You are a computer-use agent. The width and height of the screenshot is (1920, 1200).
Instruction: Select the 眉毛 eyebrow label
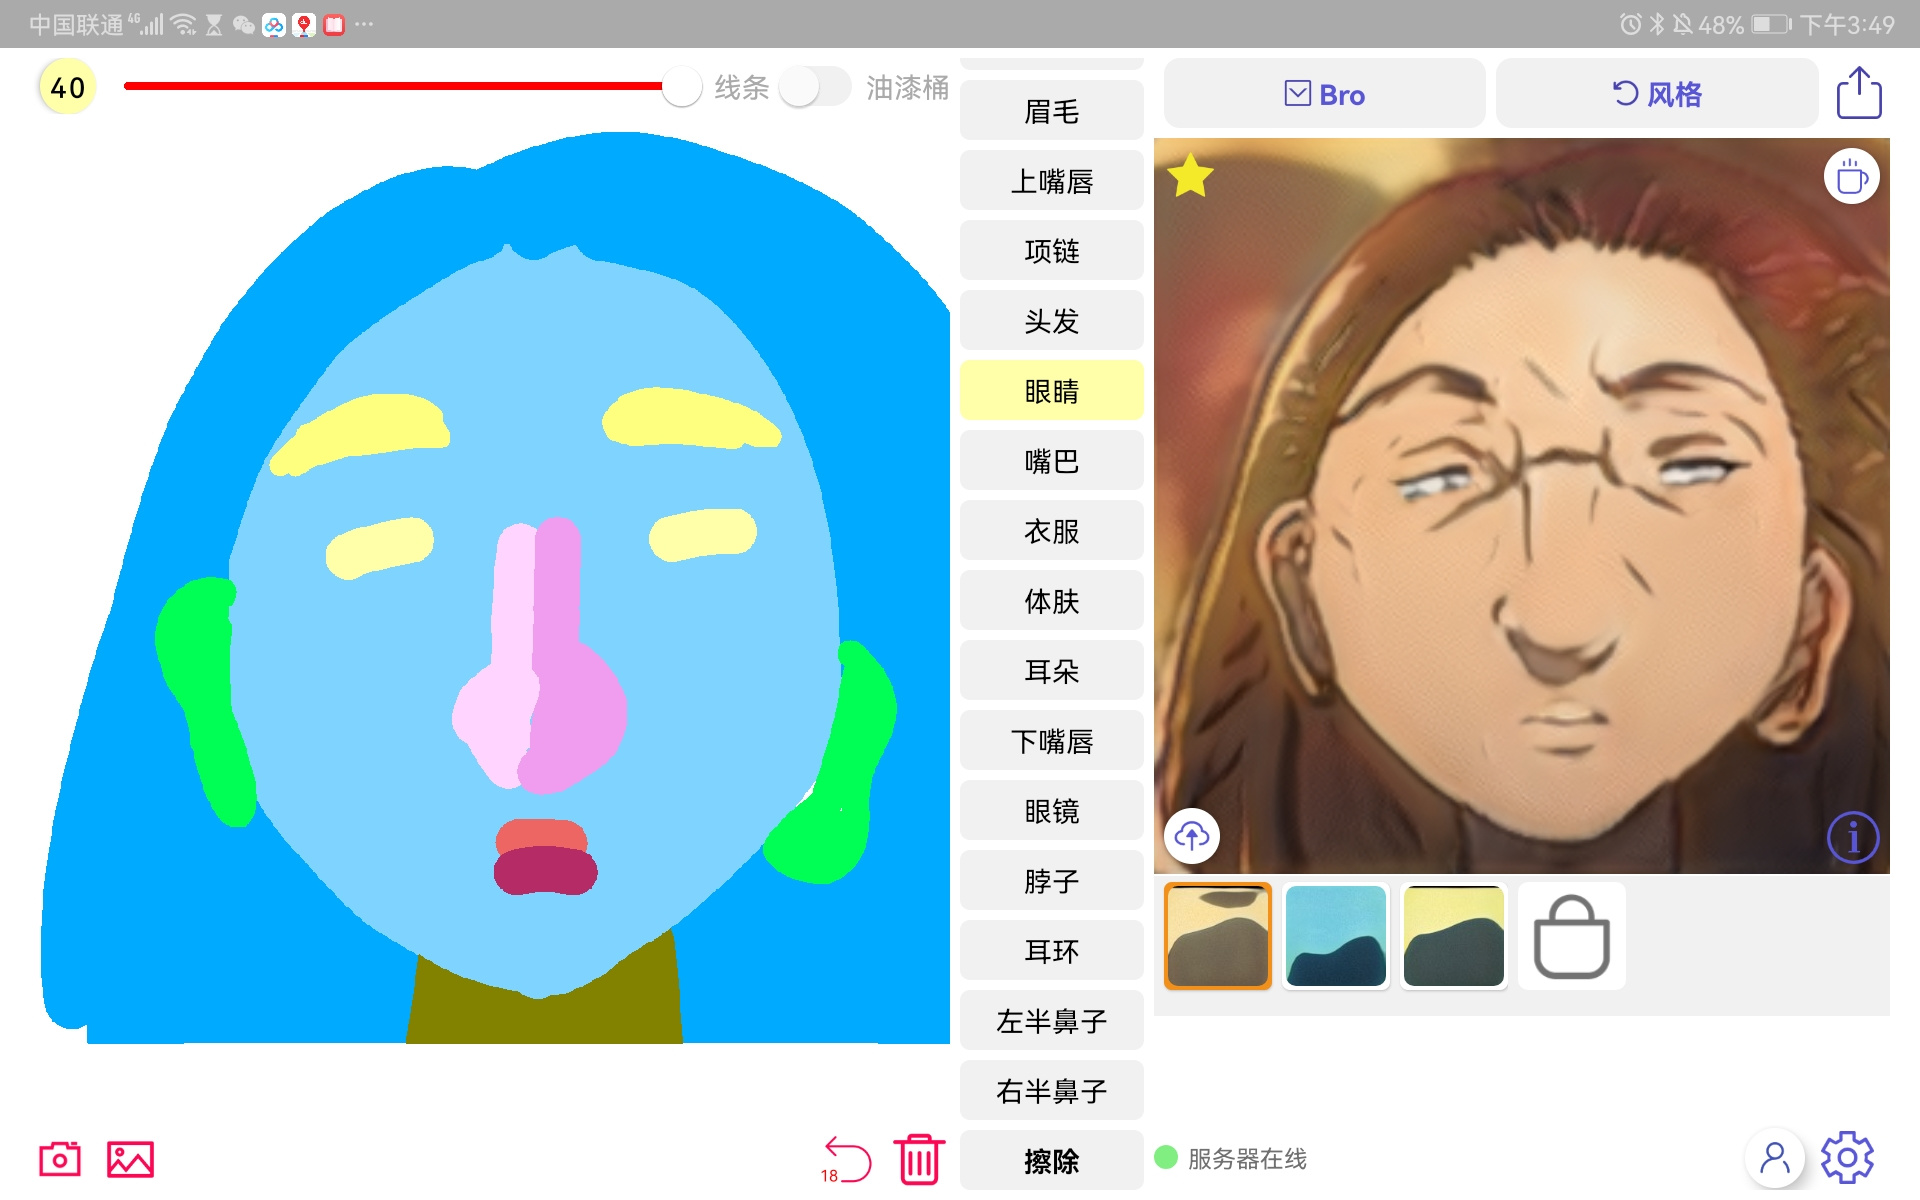[1052, 111]
